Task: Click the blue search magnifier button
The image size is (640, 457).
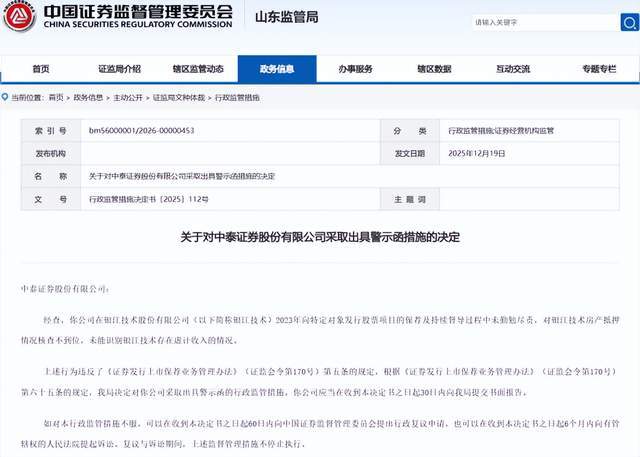Action: [x=630, y=22]
